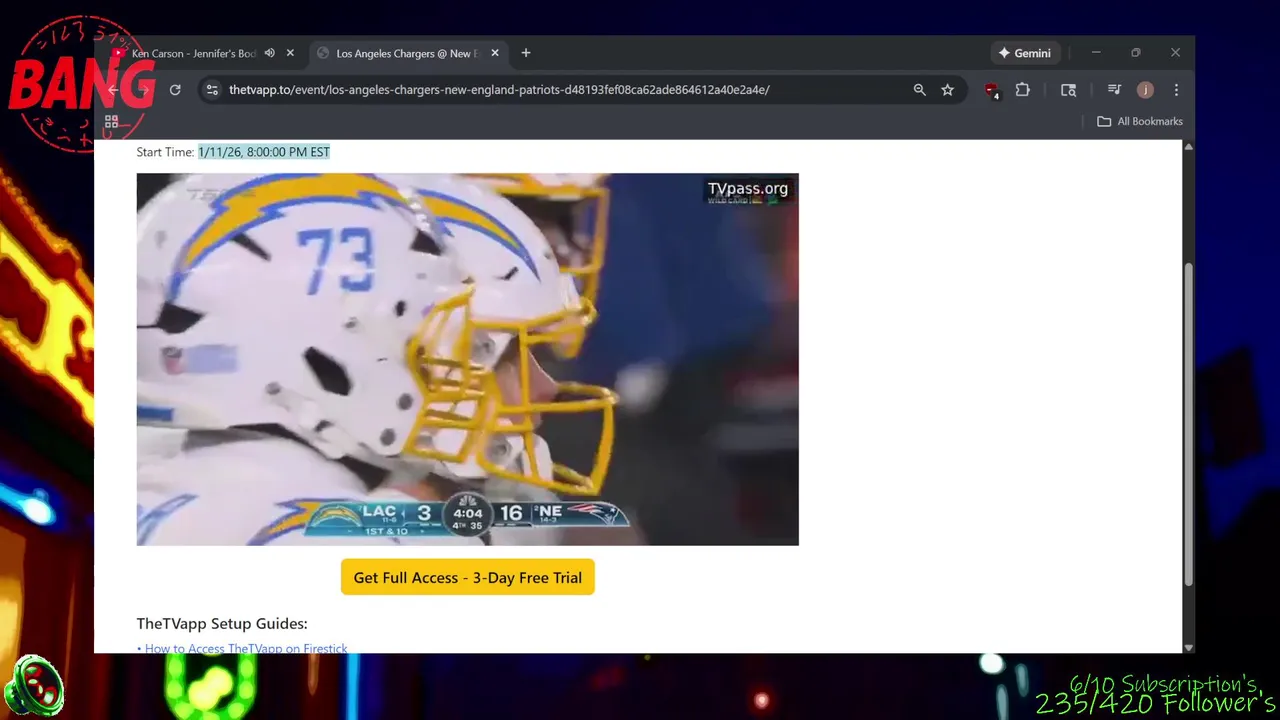Click the video player stream
The width and height of the screenshot is (1280, 720).
[x=467, y=359]
